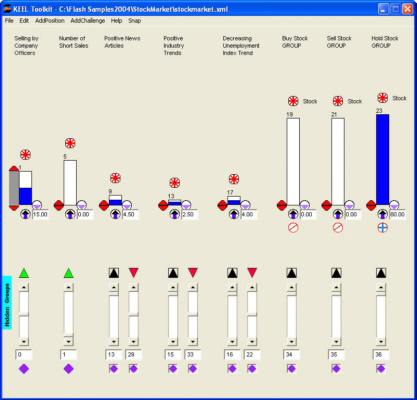Click the Stock starburst icon above bar 19
Image resolution: width=417 pixels, height=400 pixels.
pos(293,101)
